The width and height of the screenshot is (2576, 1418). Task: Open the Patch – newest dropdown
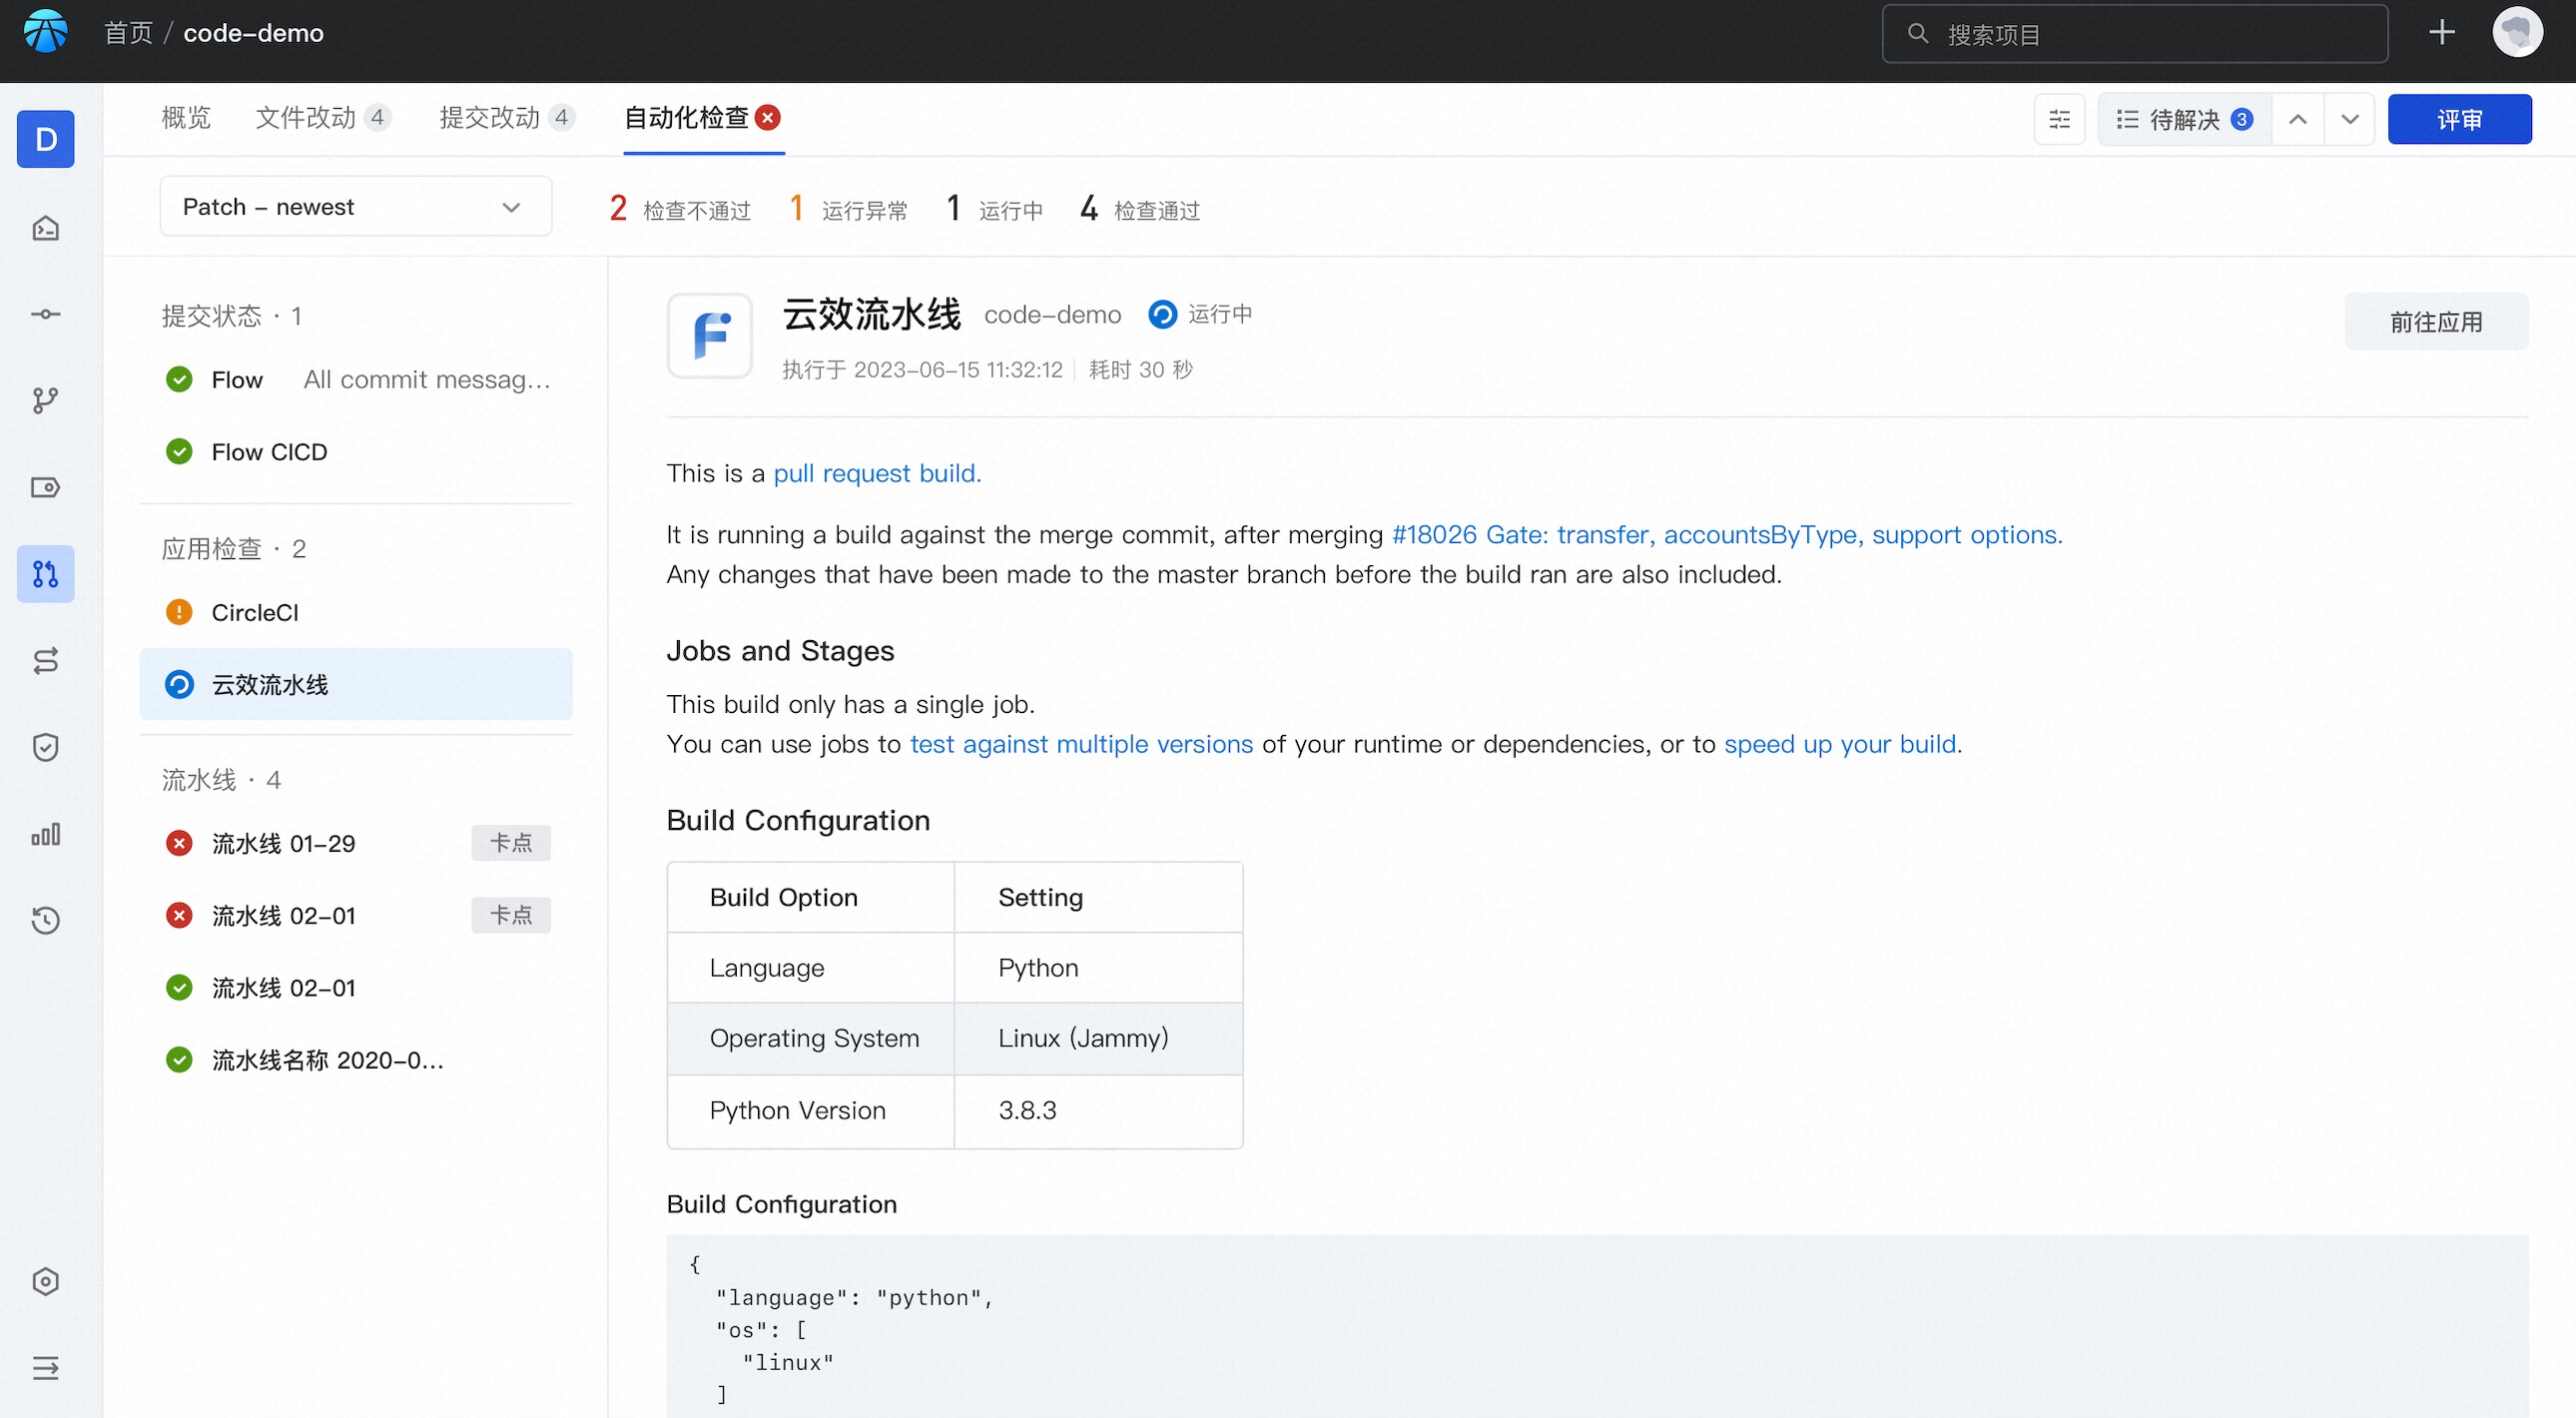point(355,207)
